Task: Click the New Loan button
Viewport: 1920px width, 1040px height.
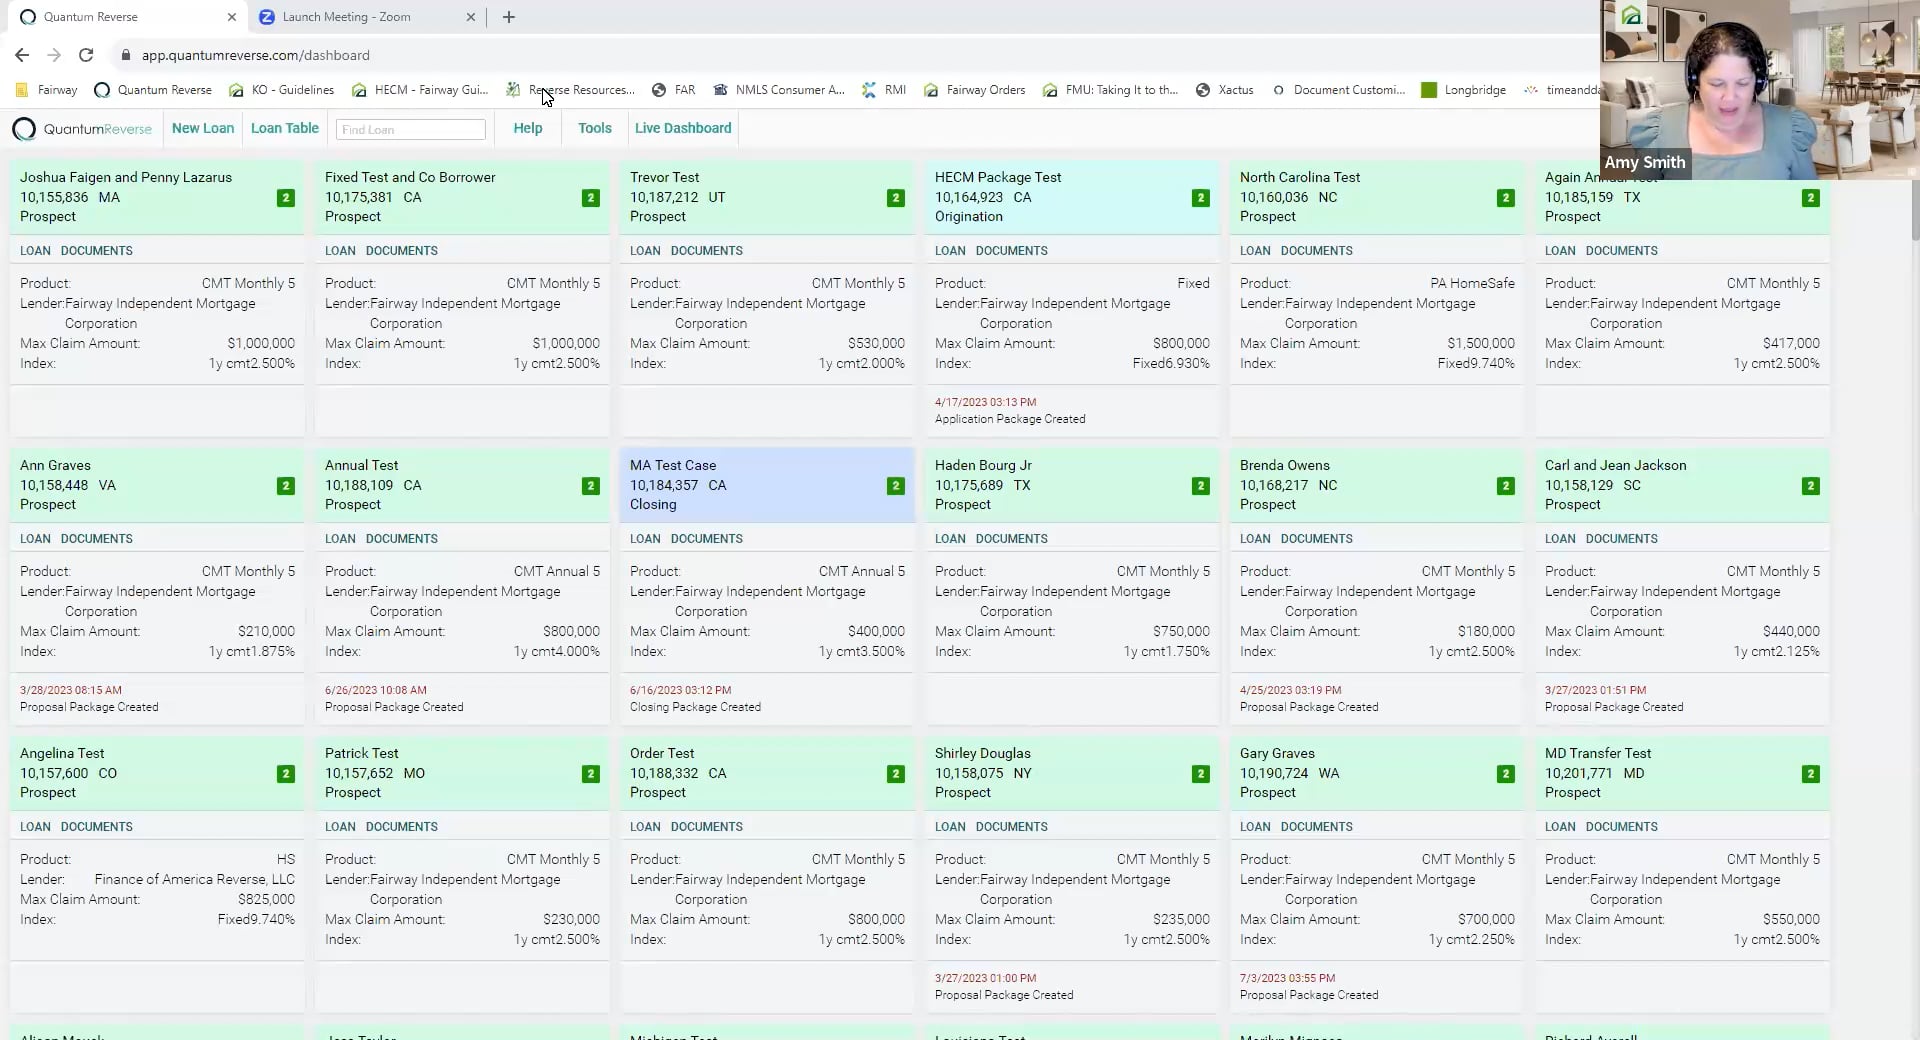Action: [x=202, y=128]
